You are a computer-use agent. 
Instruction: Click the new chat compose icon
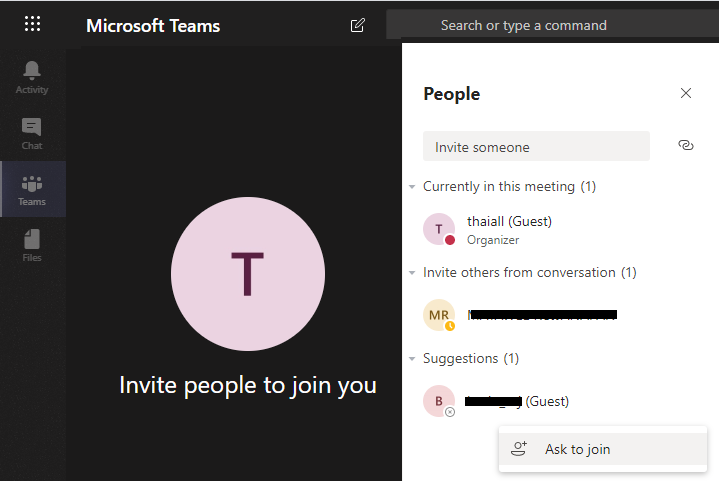[358, 25]
